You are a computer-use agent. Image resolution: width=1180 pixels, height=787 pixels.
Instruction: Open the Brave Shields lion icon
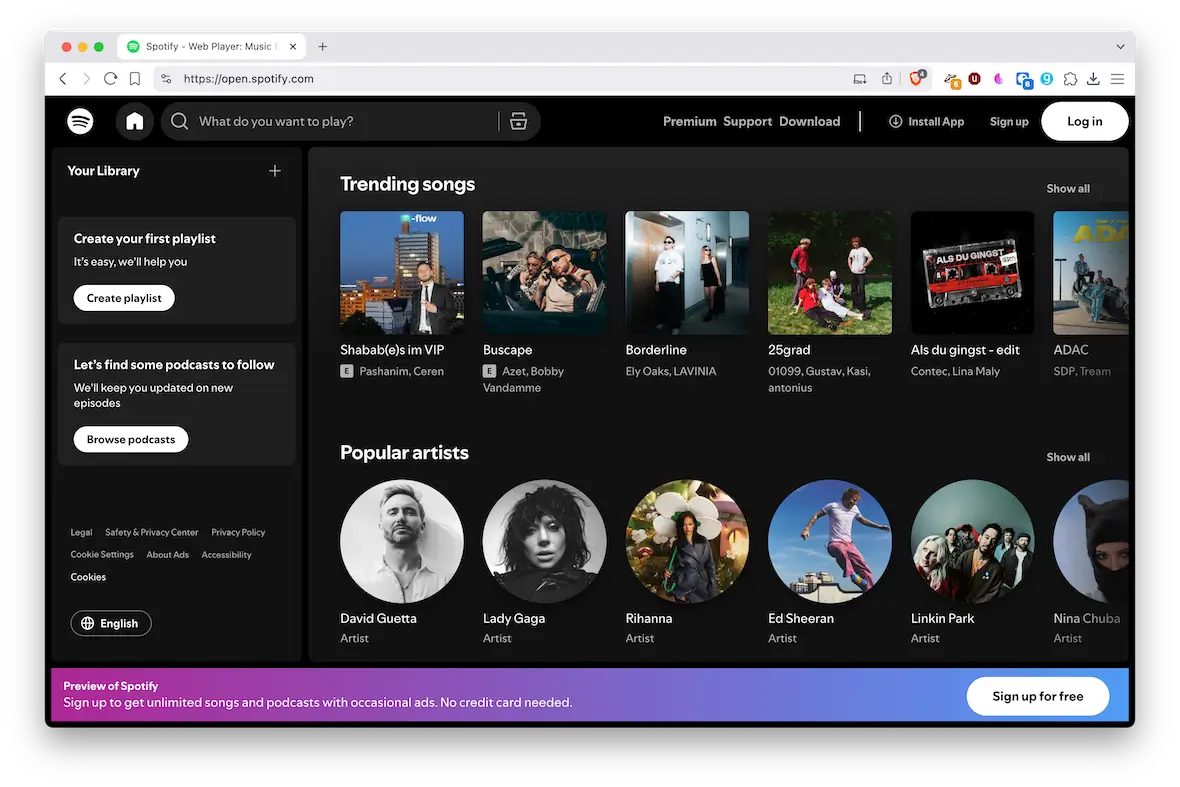(917, 78)
